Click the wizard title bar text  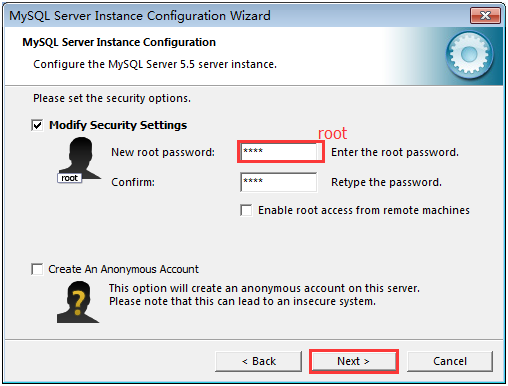tap(140, 16)
